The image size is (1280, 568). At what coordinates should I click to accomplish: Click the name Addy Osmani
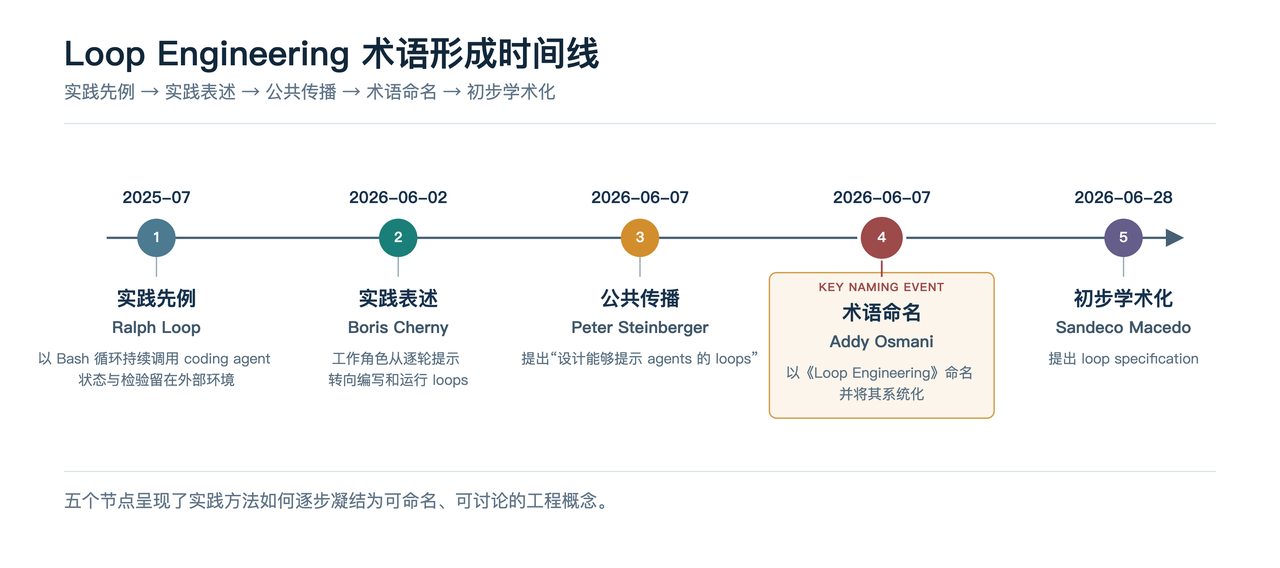882,341
